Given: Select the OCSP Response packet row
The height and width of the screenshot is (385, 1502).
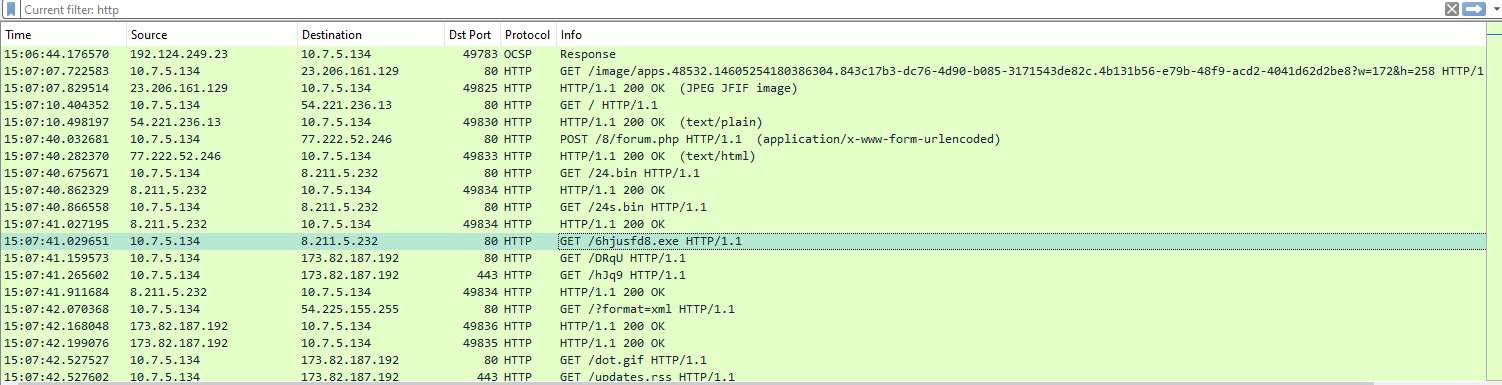Looking at the screenshot, I should 743,54.
